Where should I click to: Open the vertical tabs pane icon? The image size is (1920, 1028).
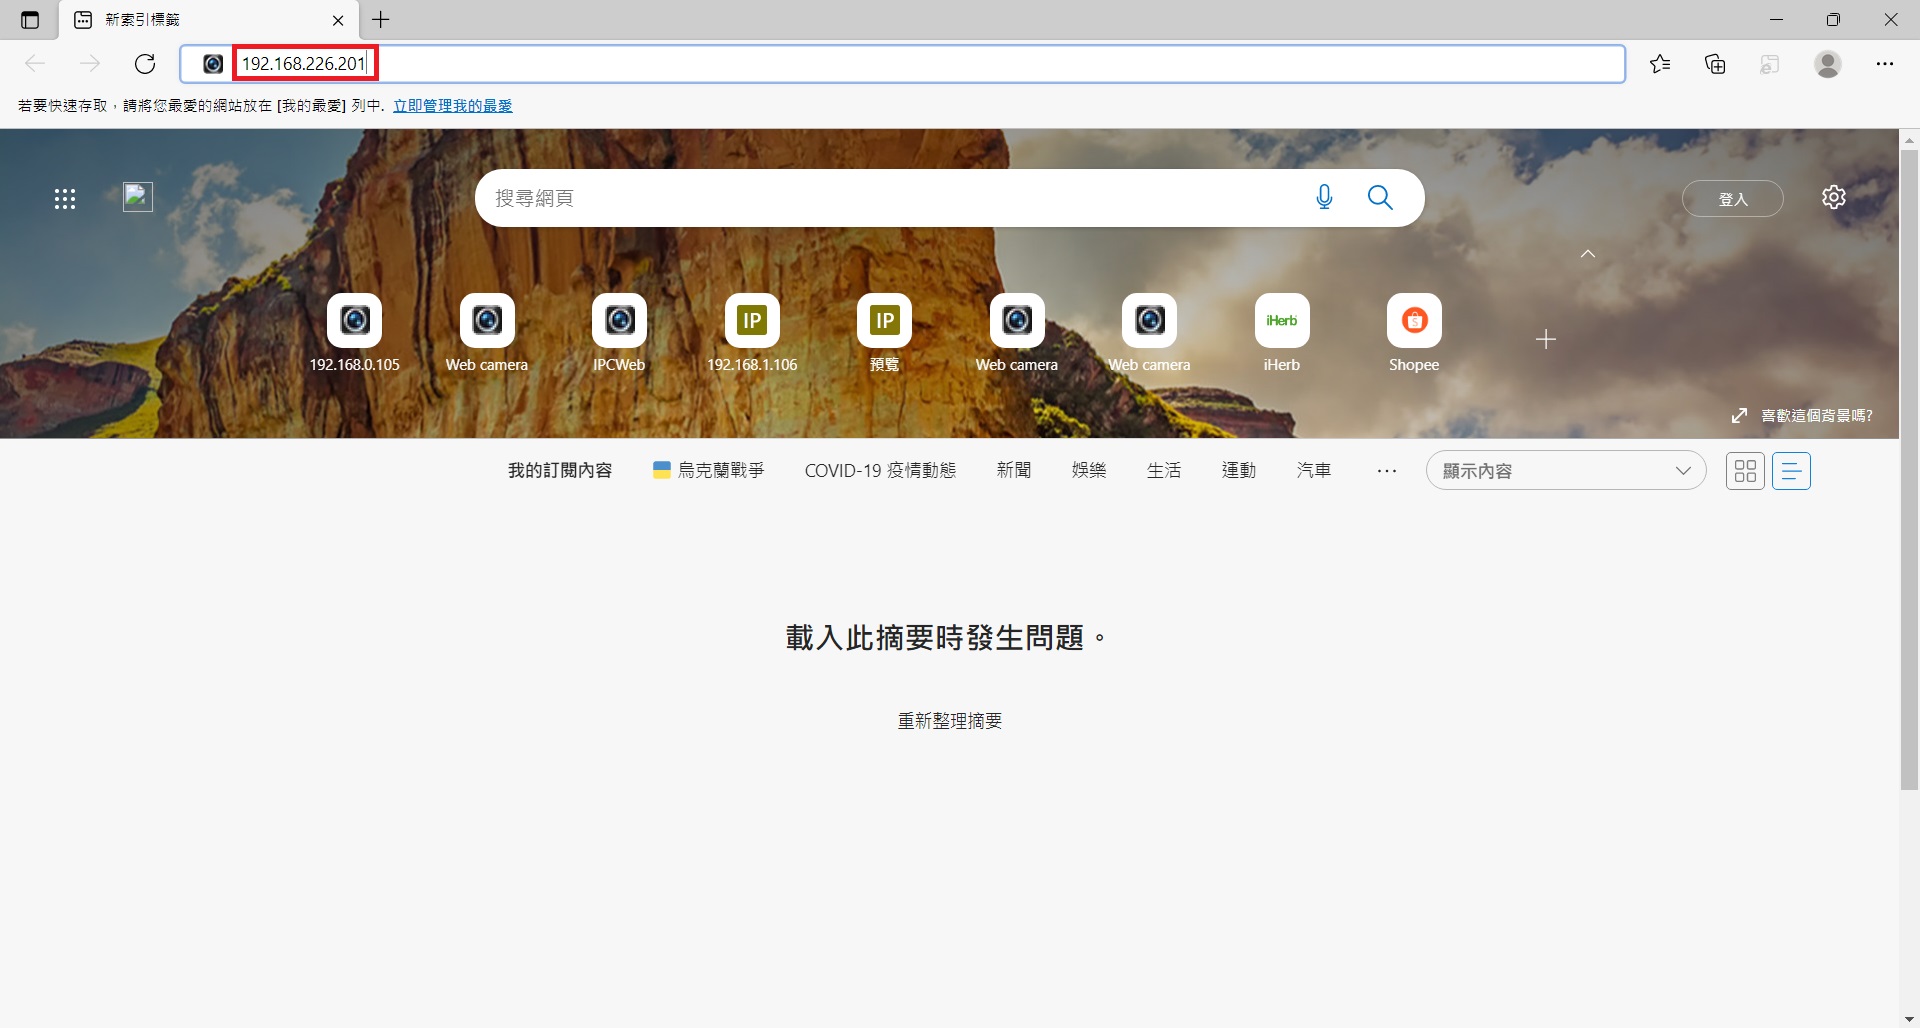click(30, 20)
